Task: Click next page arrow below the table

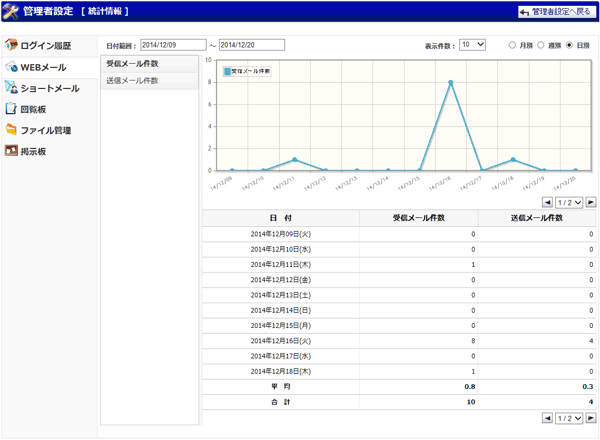Action: [x=591, y=418]
